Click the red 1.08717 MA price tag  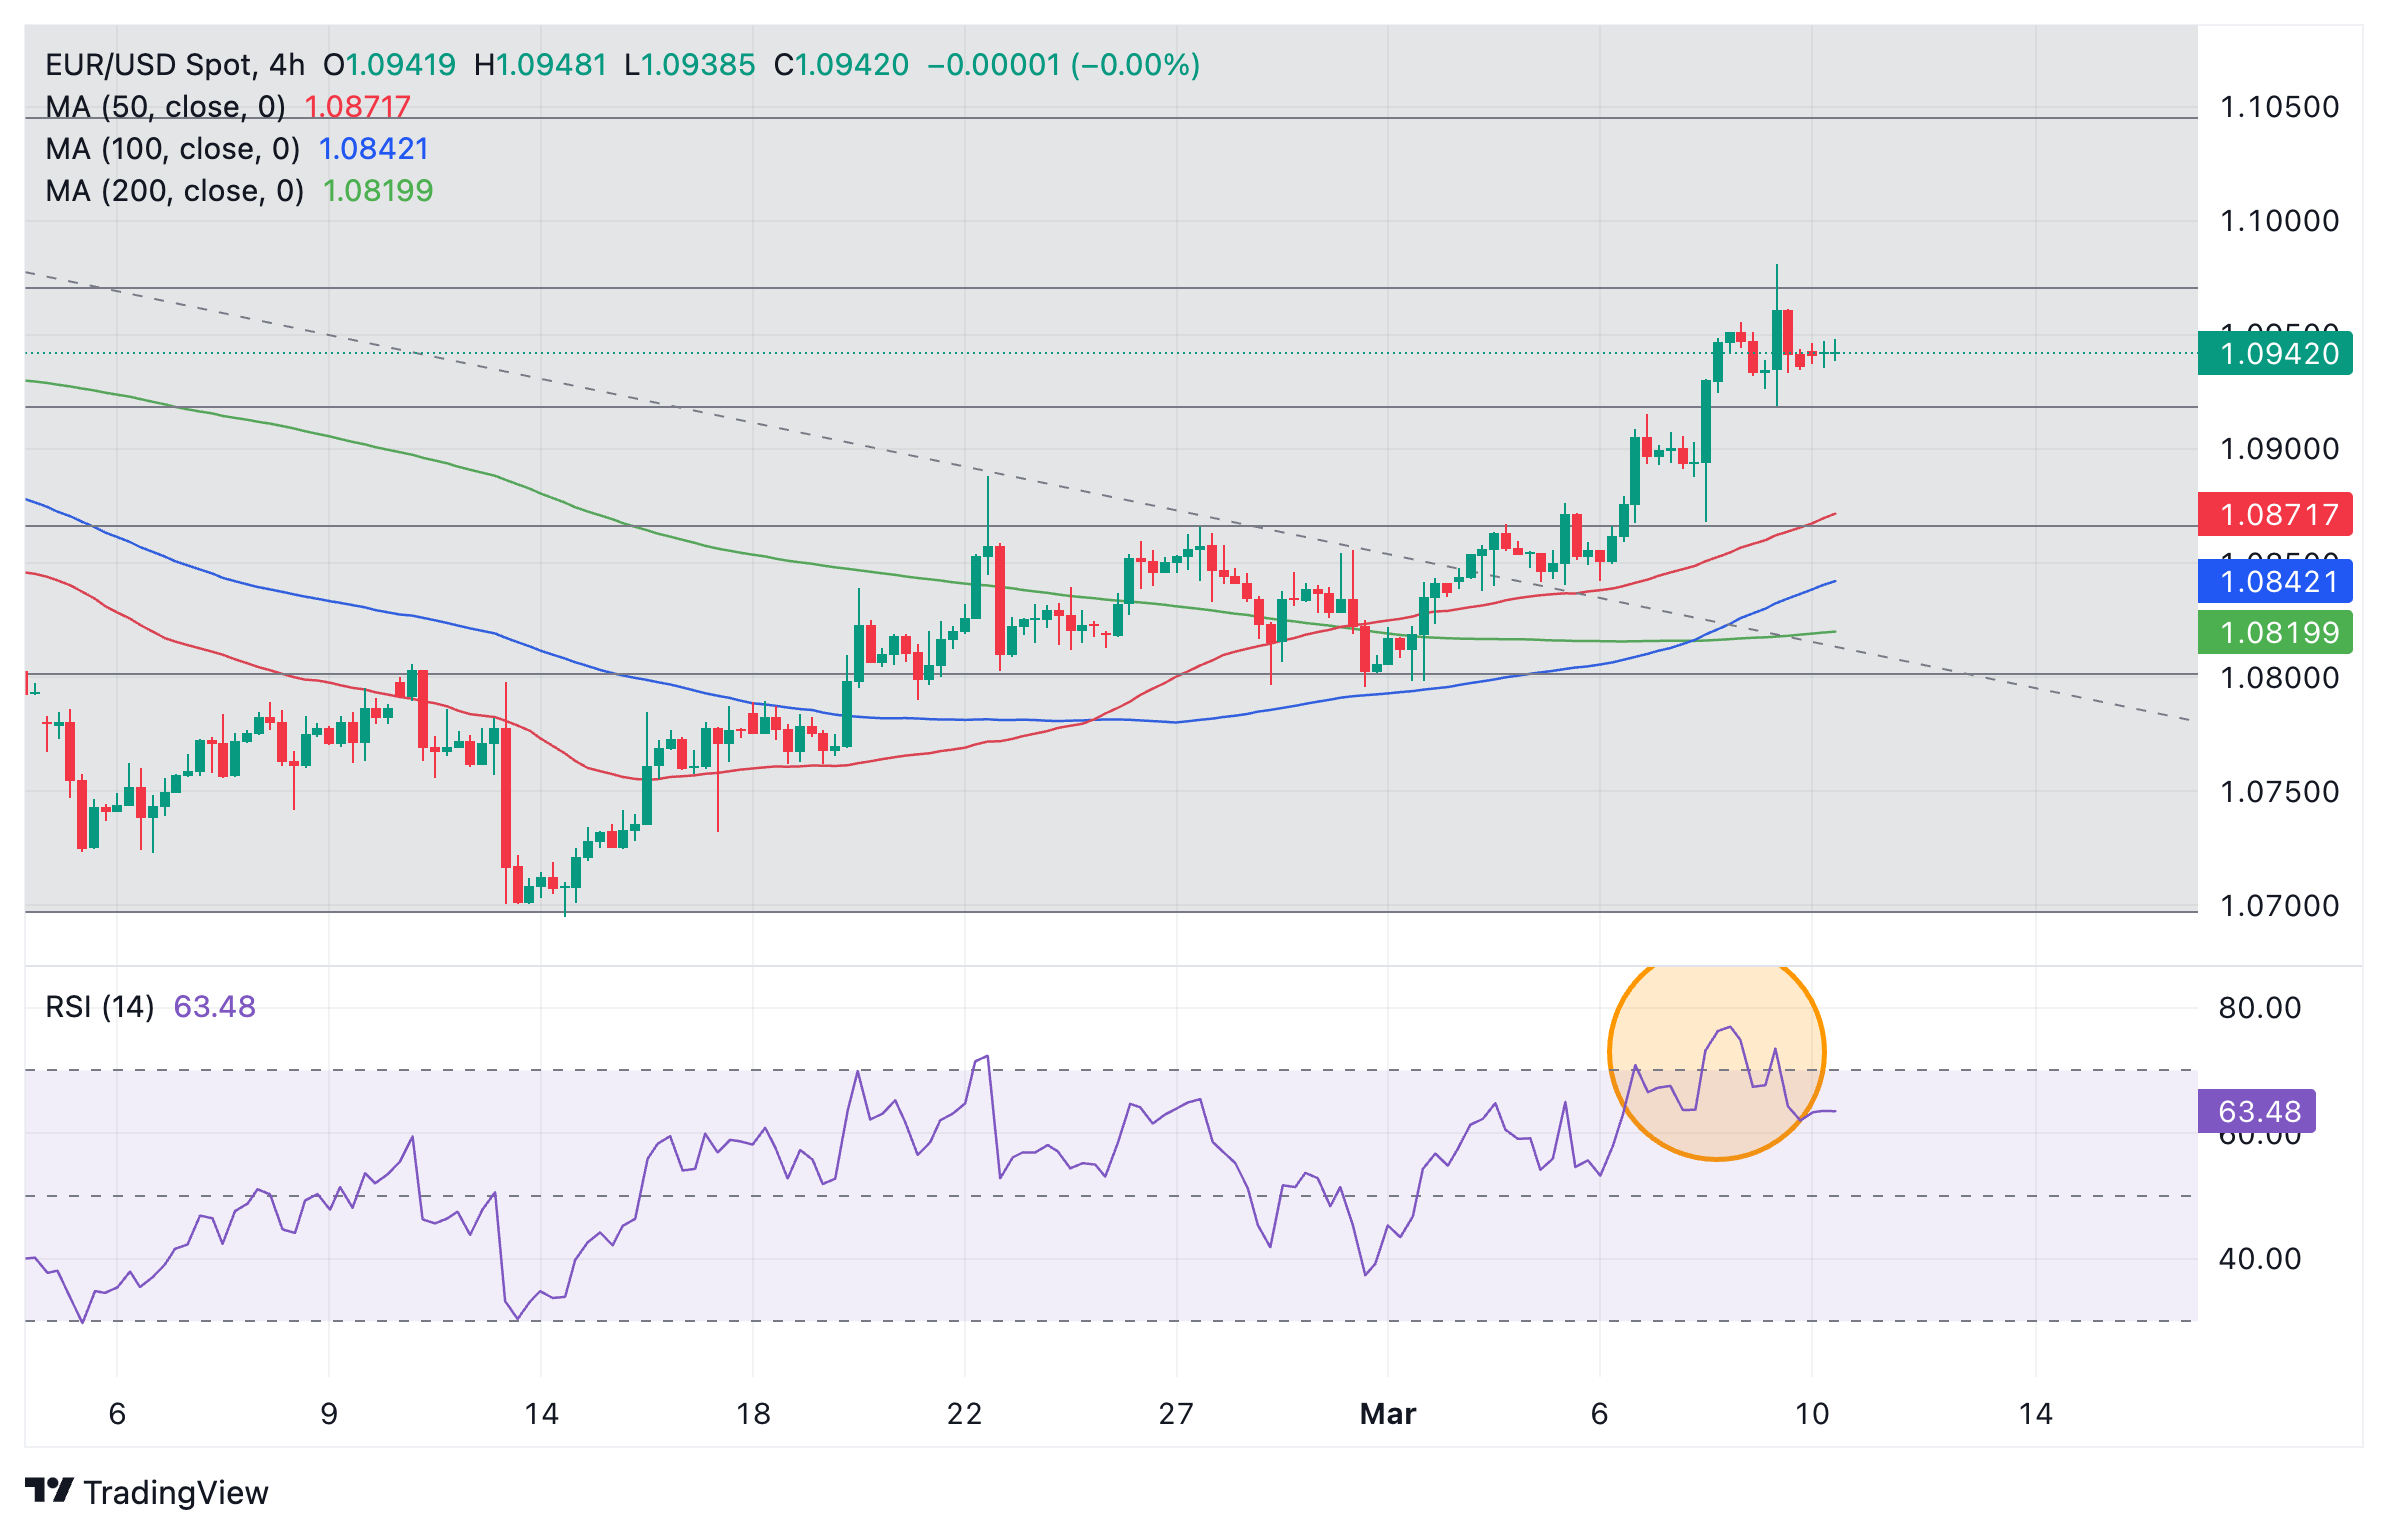tap(2274, 515)
